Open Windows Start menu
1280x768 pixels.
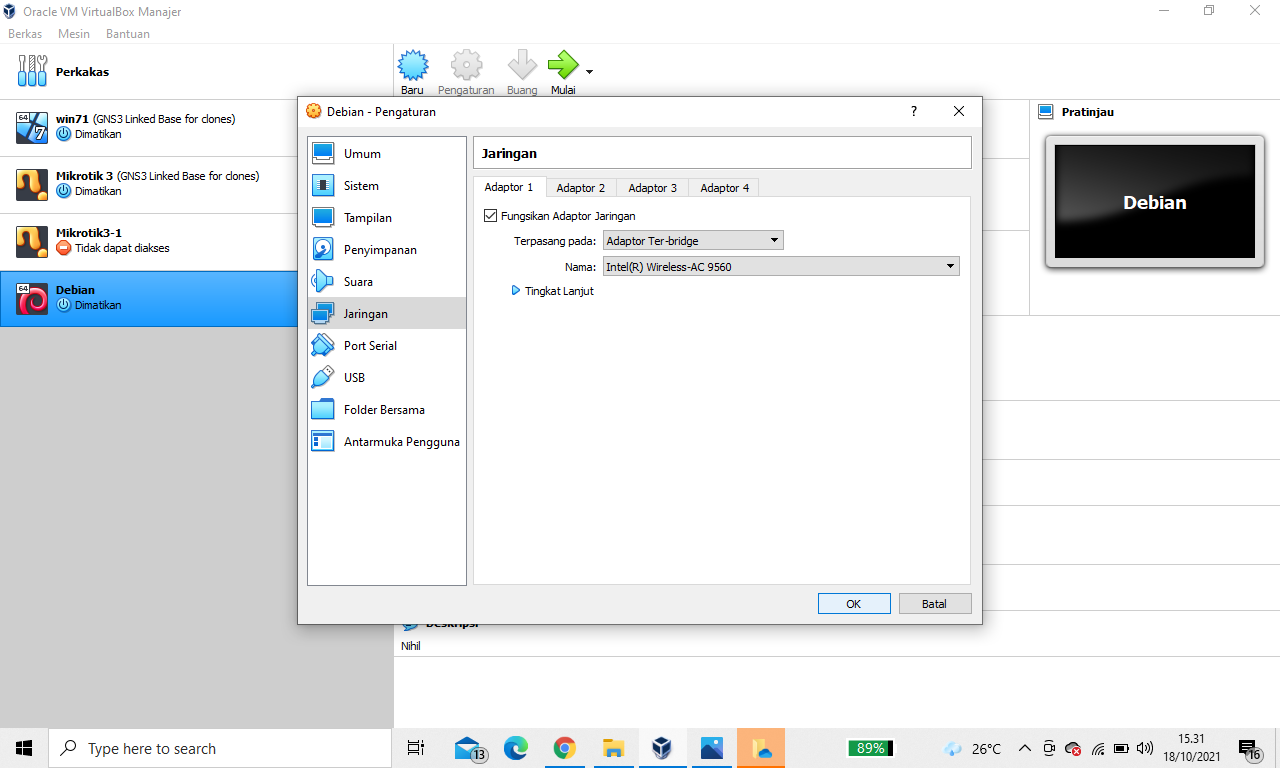(x=24, y=748)
